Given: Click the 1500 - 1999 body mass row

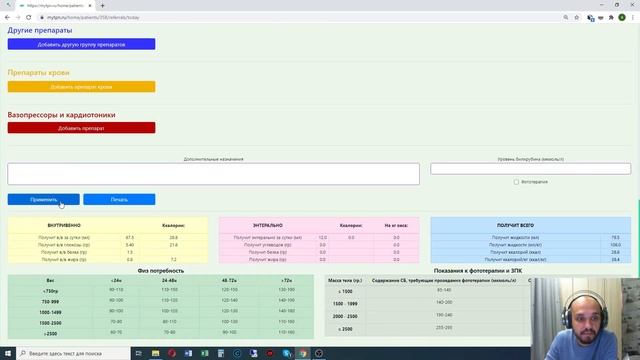Looking at the screenshot, I should [x=345, y=304].
